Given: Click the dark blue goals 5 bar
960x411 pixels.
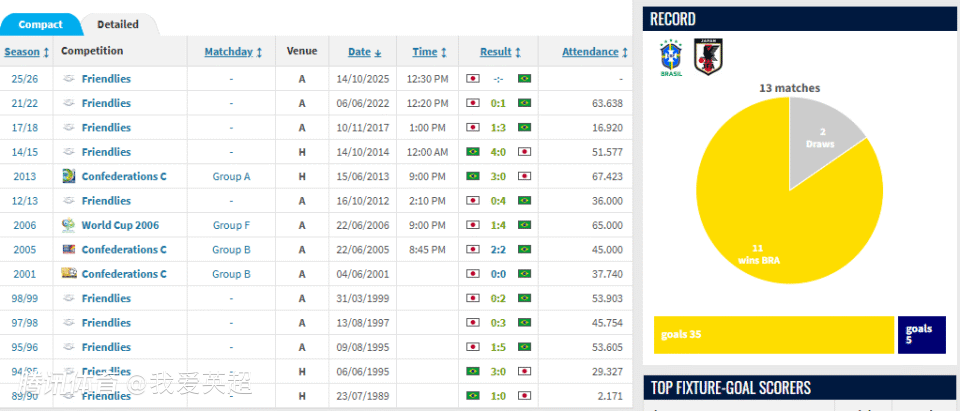Looking at the screenshot, I should click(x=921, y=334).
